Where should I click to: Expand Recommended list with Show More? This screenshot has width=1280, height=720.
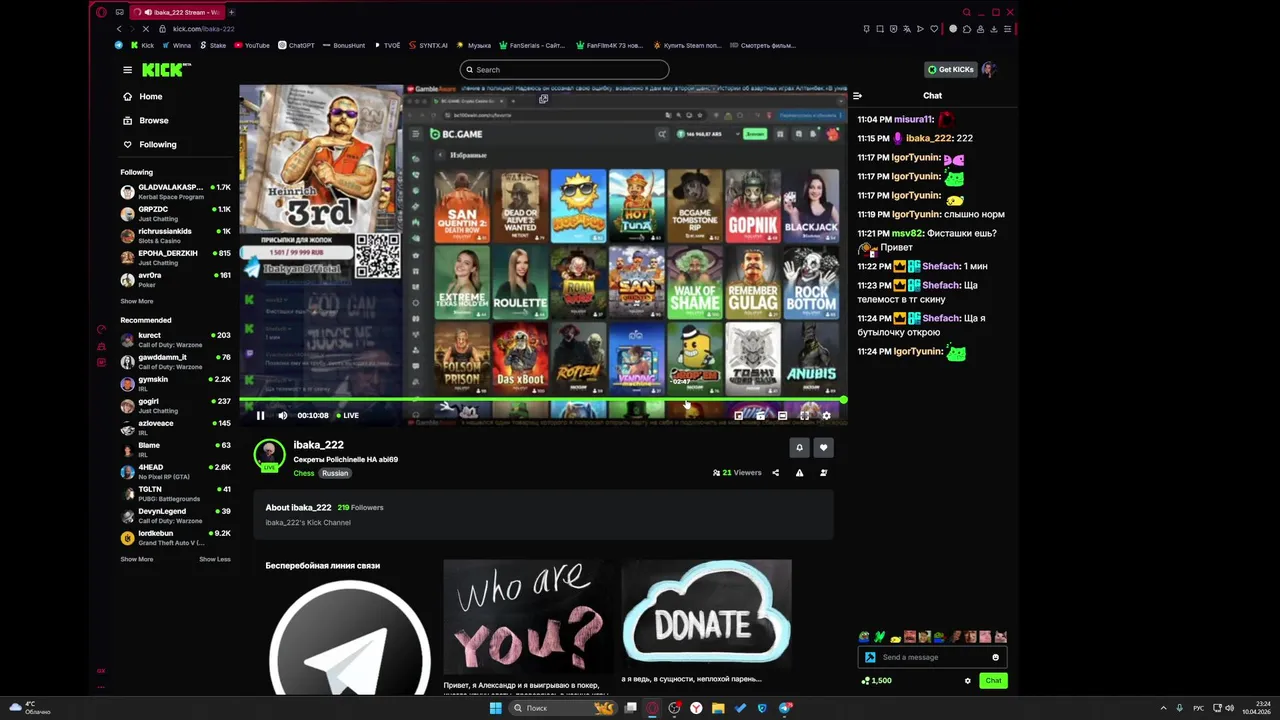pyautogui.click(x=137, y=559)
